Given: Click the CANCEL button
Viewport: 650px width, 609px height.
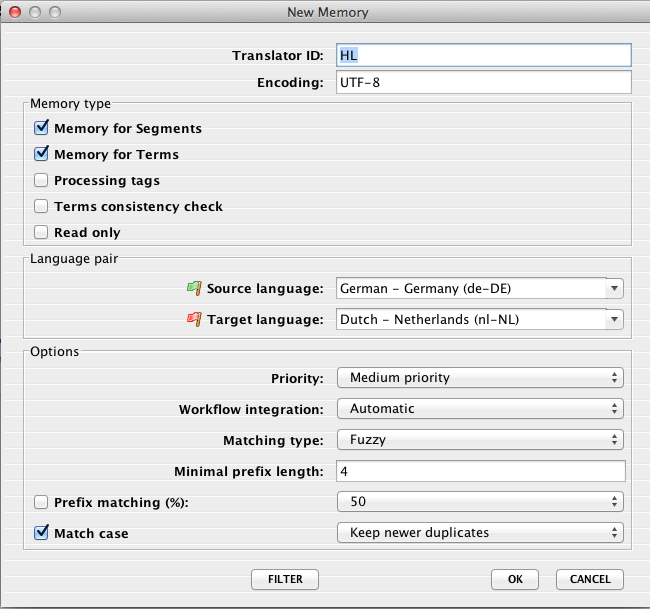Looking at the screenshot, I should pos(590,579).
